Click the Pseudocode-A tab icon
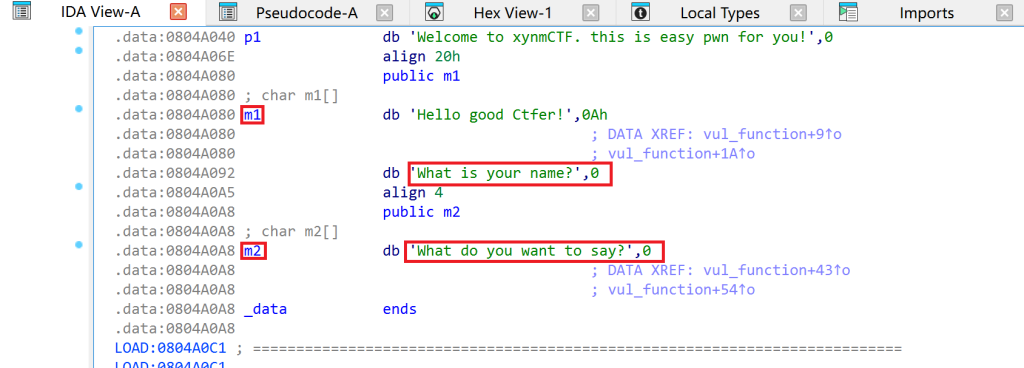Image resolution: width=1024 pixels, height=368 pixels. coord(227,12)
